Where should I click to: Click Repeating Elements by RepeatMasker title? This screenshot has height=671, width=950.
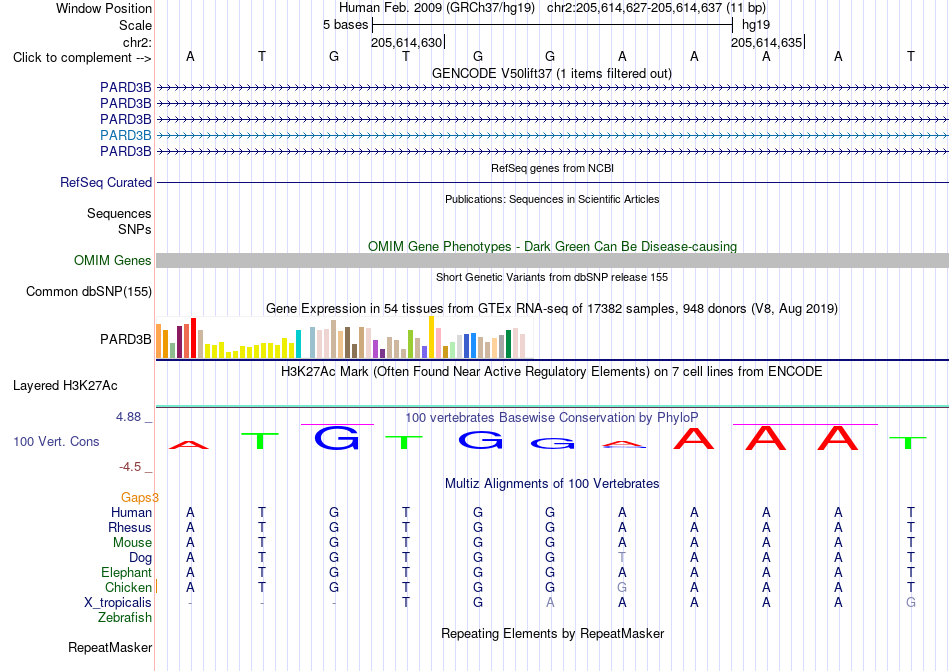click(552, 633)
